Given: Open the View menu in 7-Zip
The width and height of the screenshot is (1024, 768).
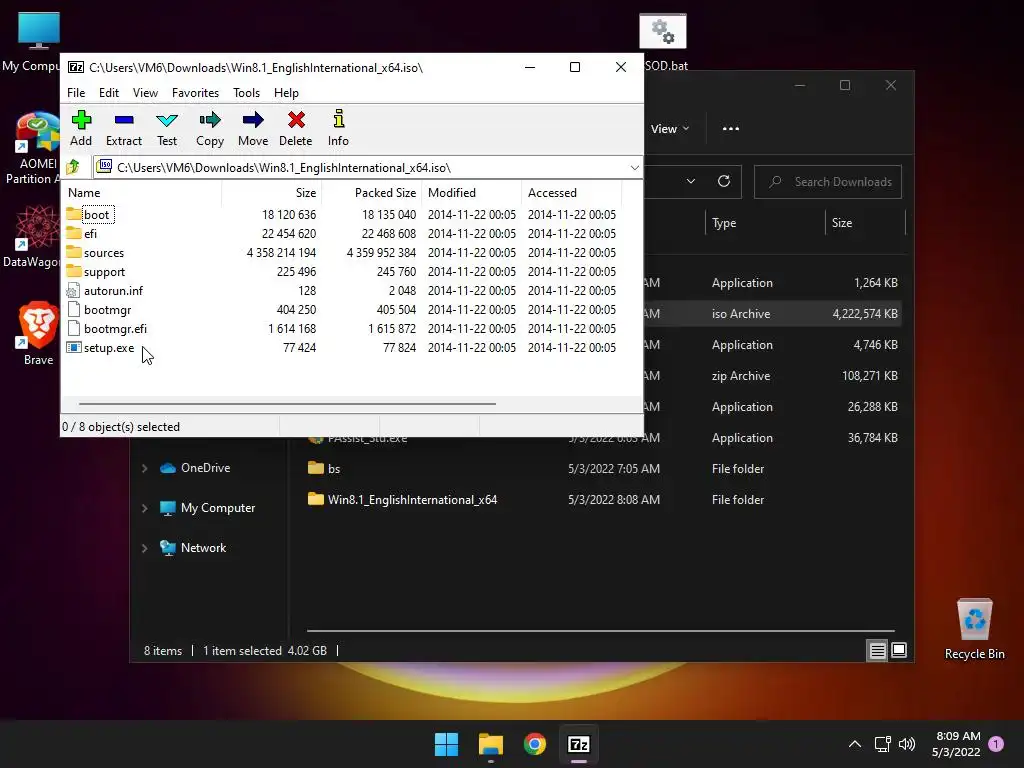Looking at the screenshot, I should (x=145, y=93).
